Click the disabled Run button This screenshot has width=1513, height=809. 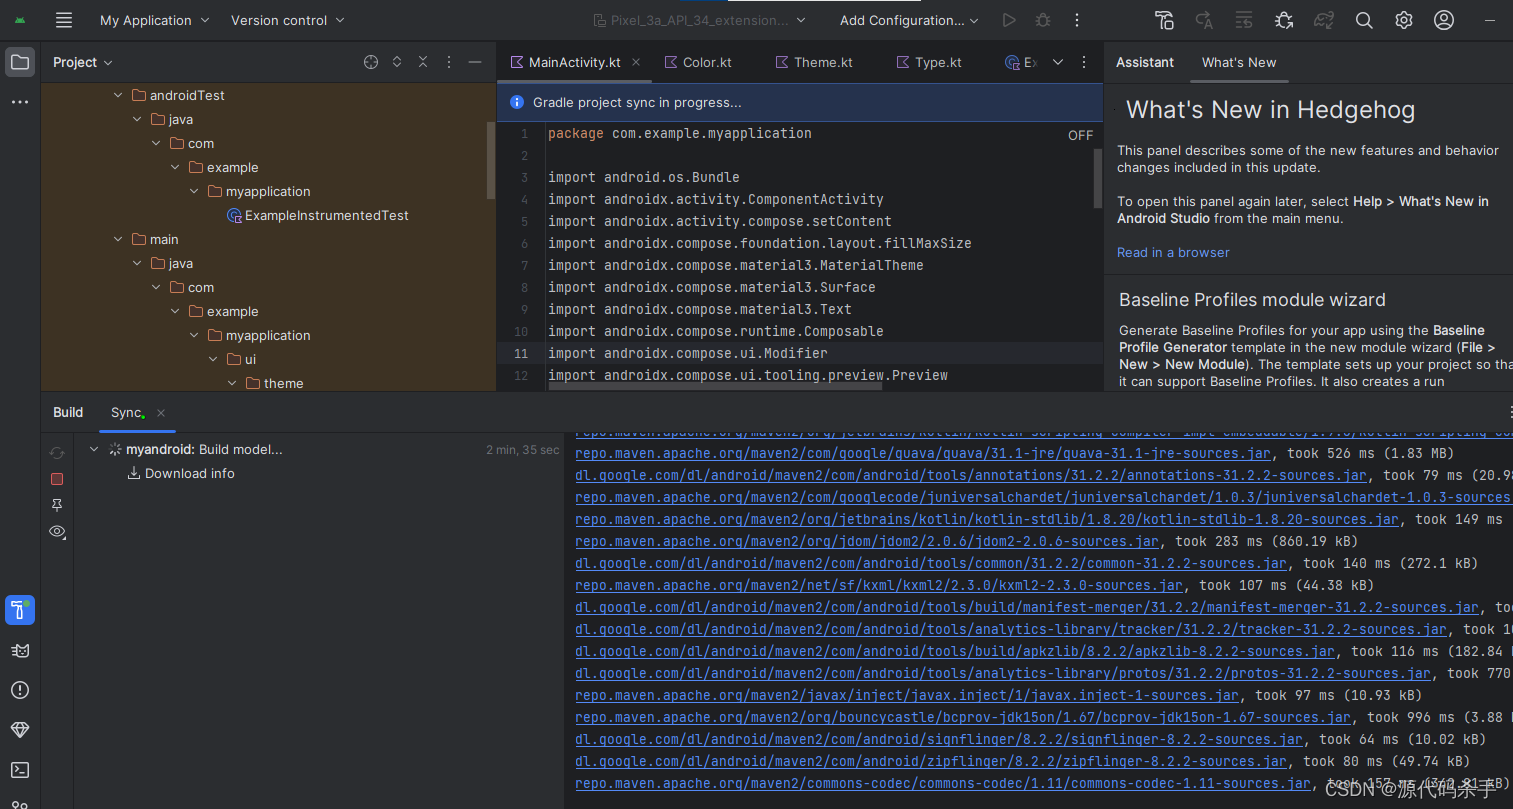pyautogui.click(x=1009, y=20)
